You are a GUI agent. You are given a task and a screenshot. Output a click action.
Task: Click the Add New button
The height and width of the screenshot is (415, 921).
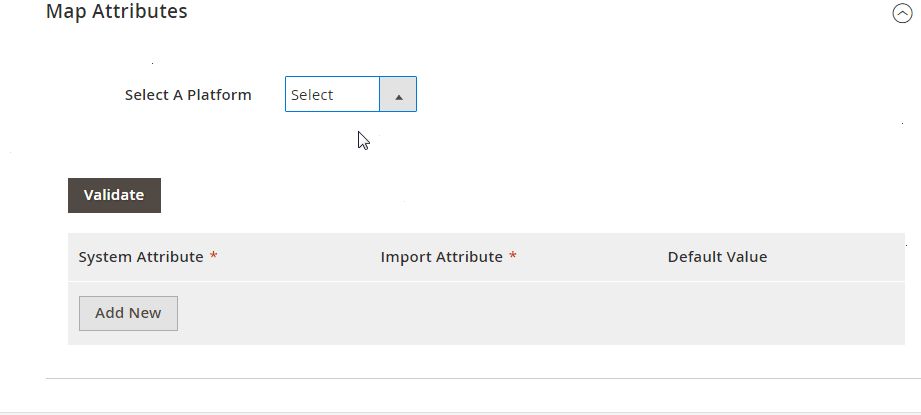(x=128, y=313)
